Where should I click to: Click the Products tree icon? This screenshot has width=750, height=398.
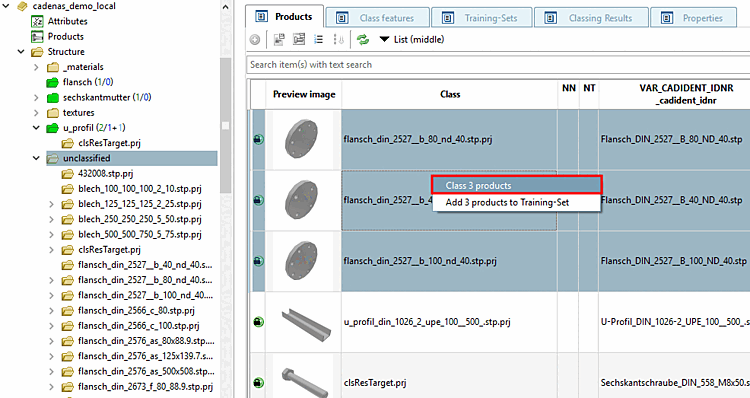point(37,36)
